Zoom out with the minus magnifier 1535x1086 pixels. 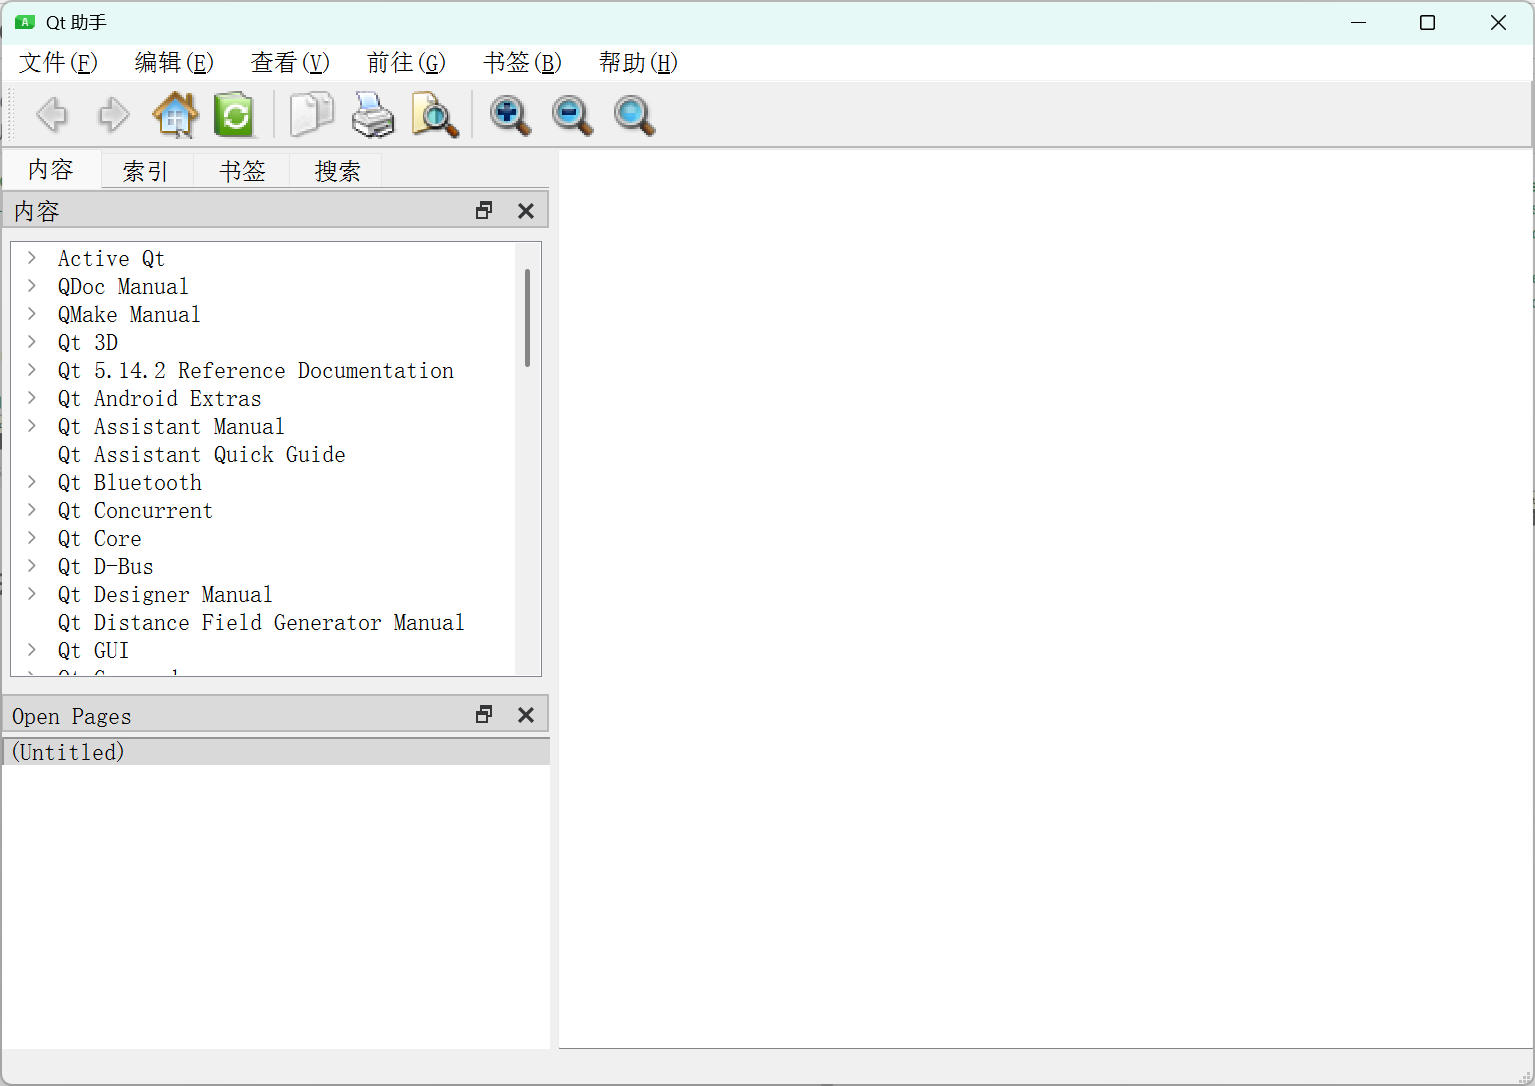[x=572, y=115]
